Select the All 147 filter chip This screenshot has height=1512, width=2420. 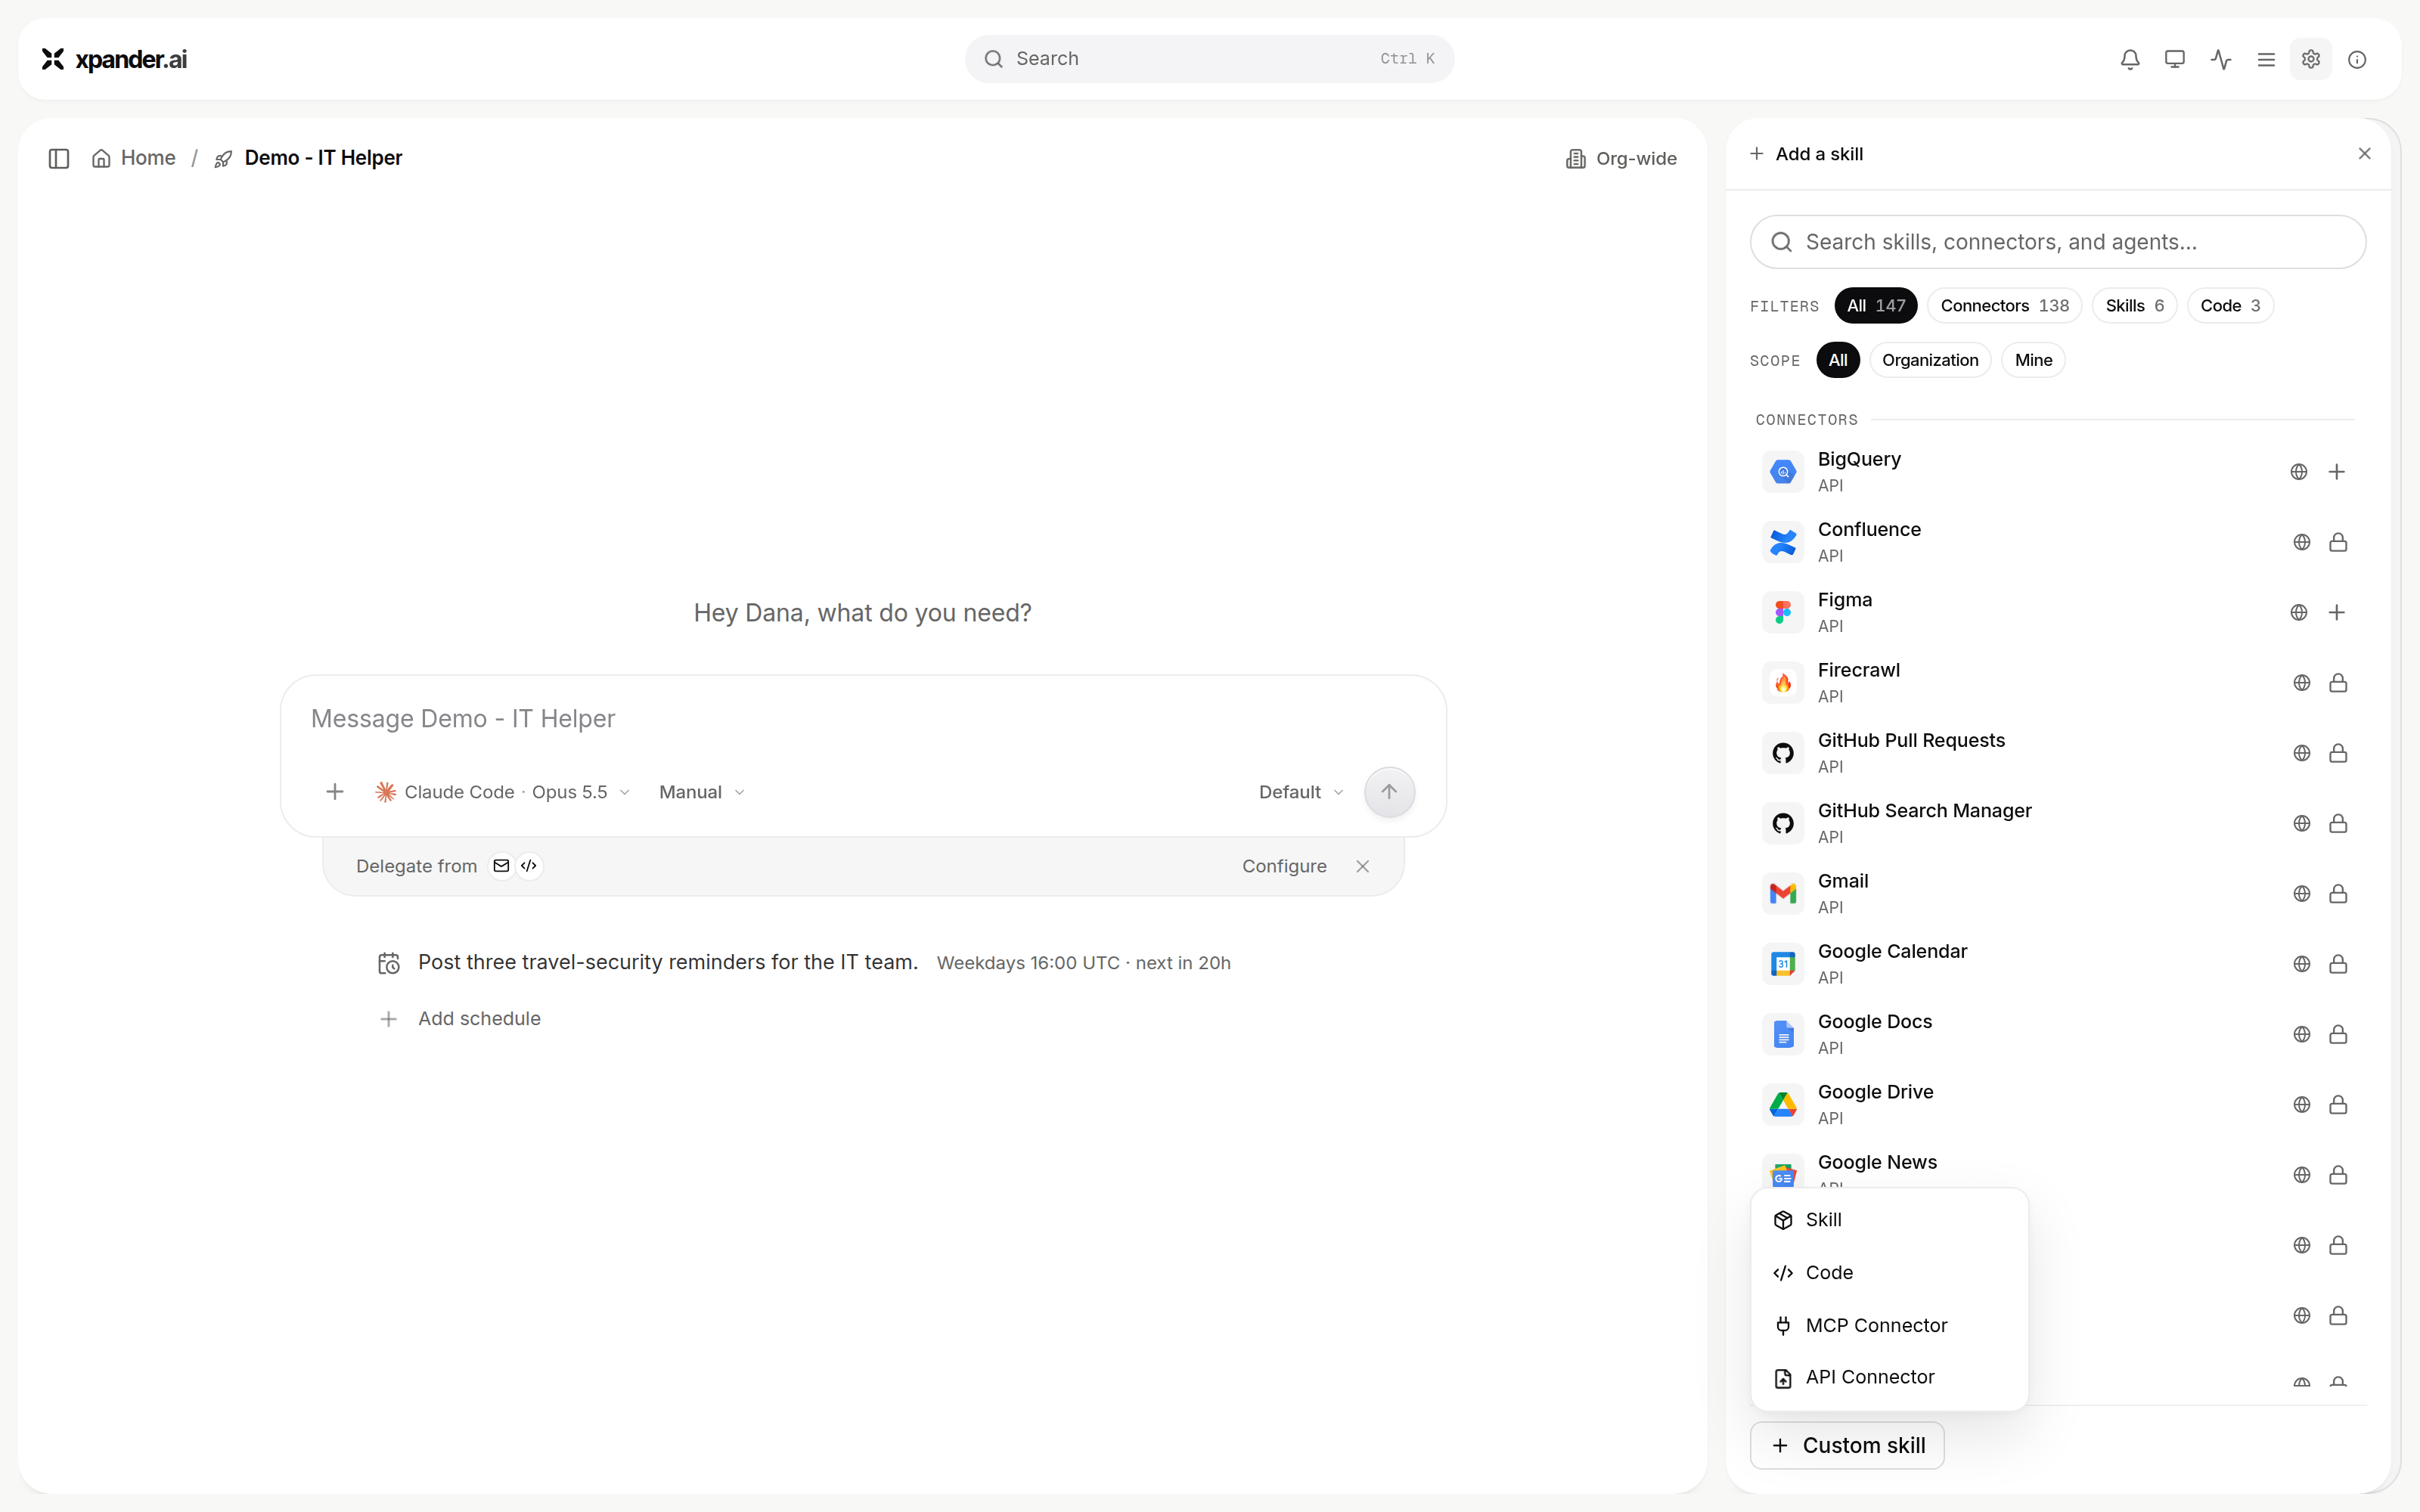[x=1876, y=306]
